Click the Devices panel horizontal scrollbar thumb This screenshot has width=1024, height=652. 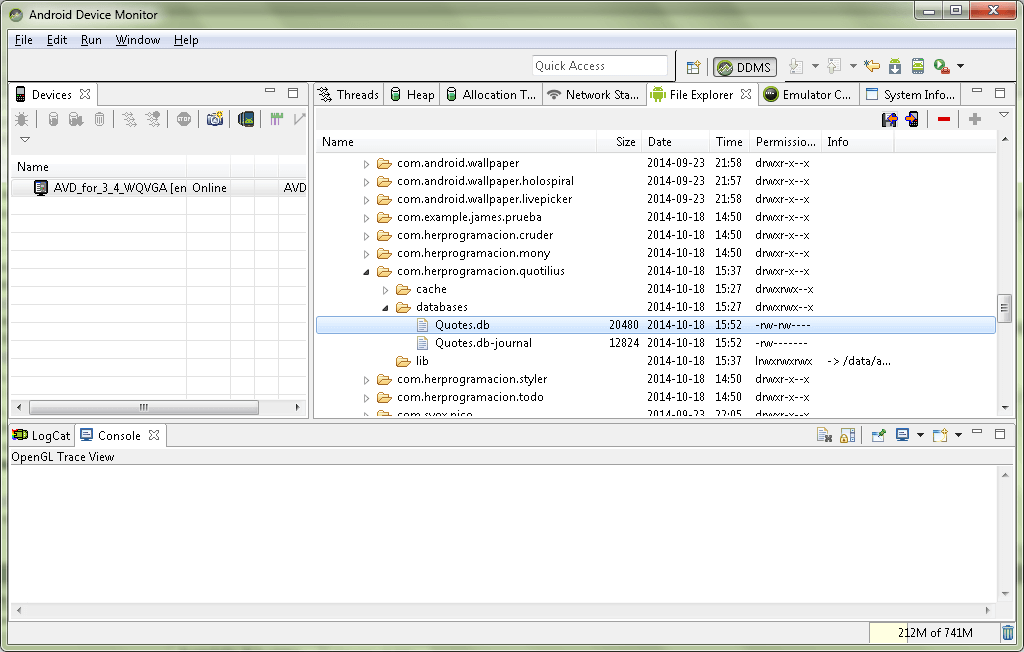pos(144,408)
